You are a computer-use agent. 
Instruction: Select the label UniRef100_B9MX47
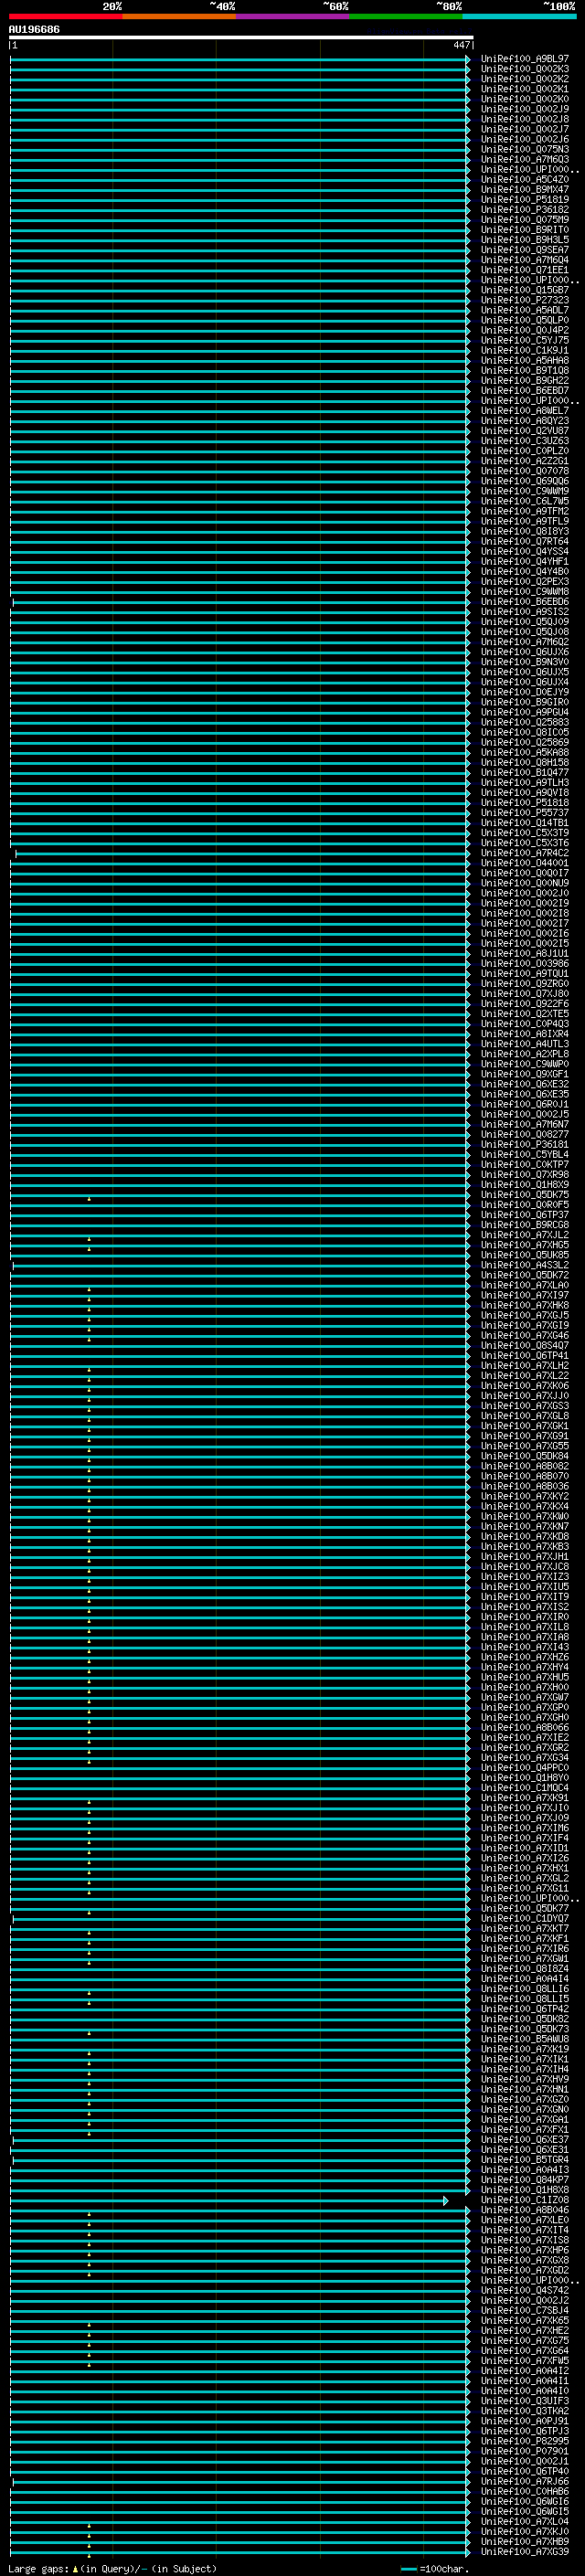tap(525, 190)
